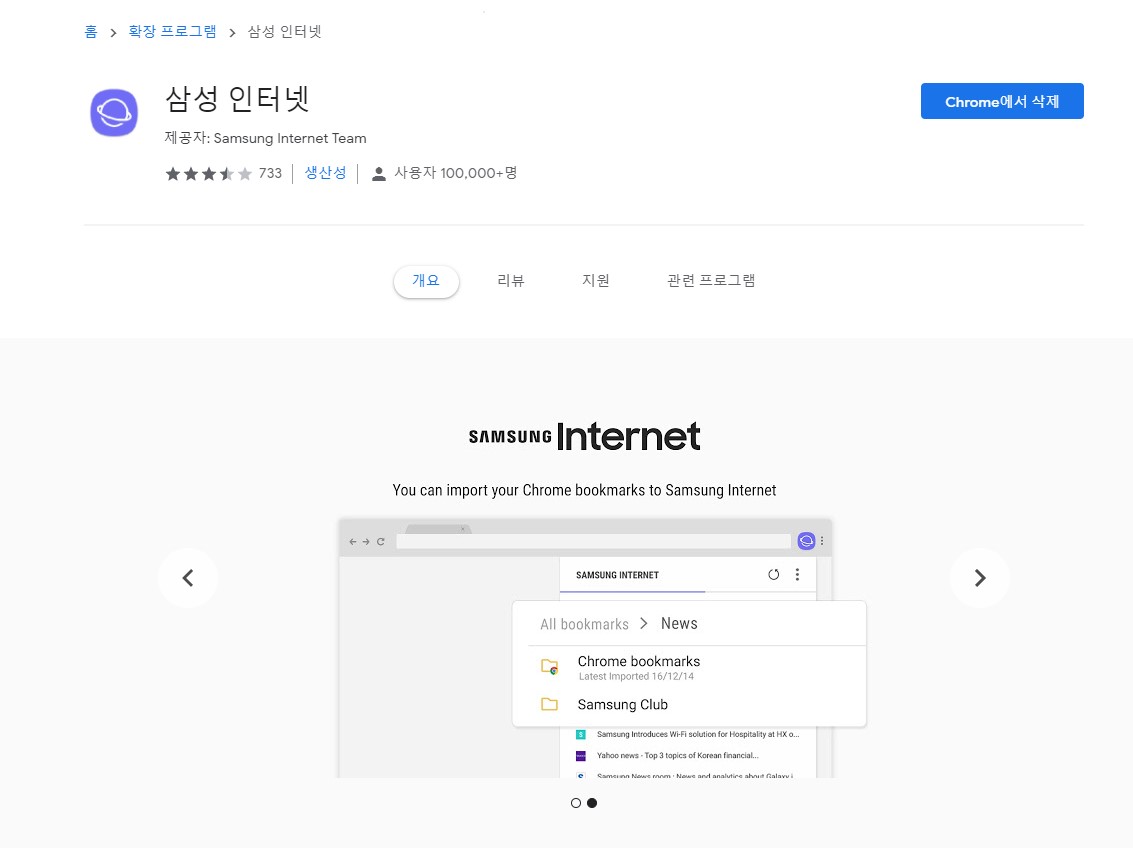
Task: Go to 홈 breadcrumb link
Action: 91,32
